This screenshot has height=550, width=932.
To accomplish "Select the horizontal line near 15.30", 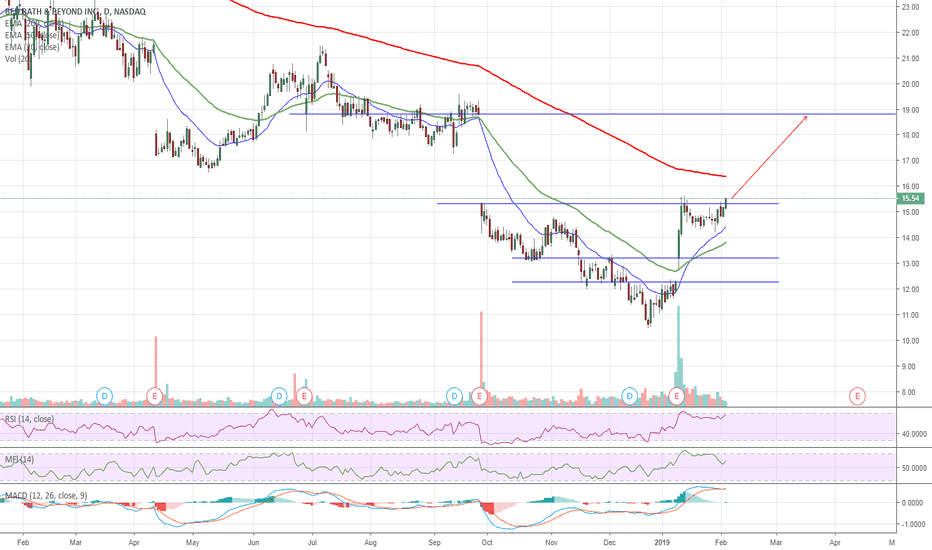I will 607,204.
